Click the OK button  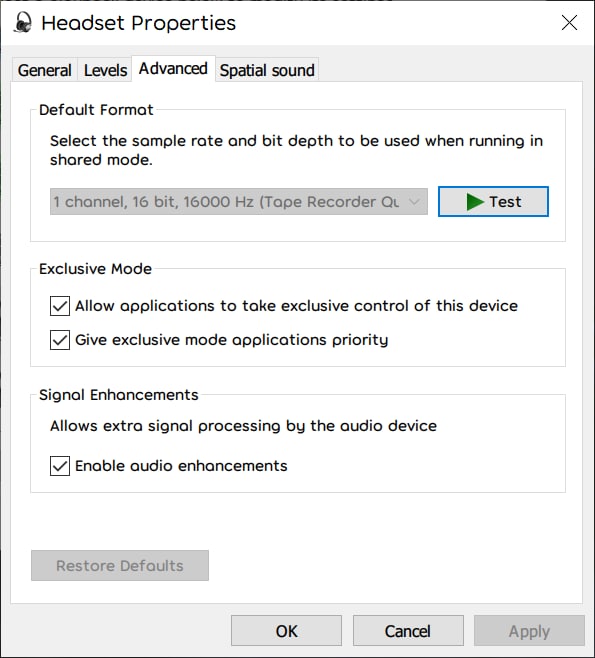[x=287, y=631]
